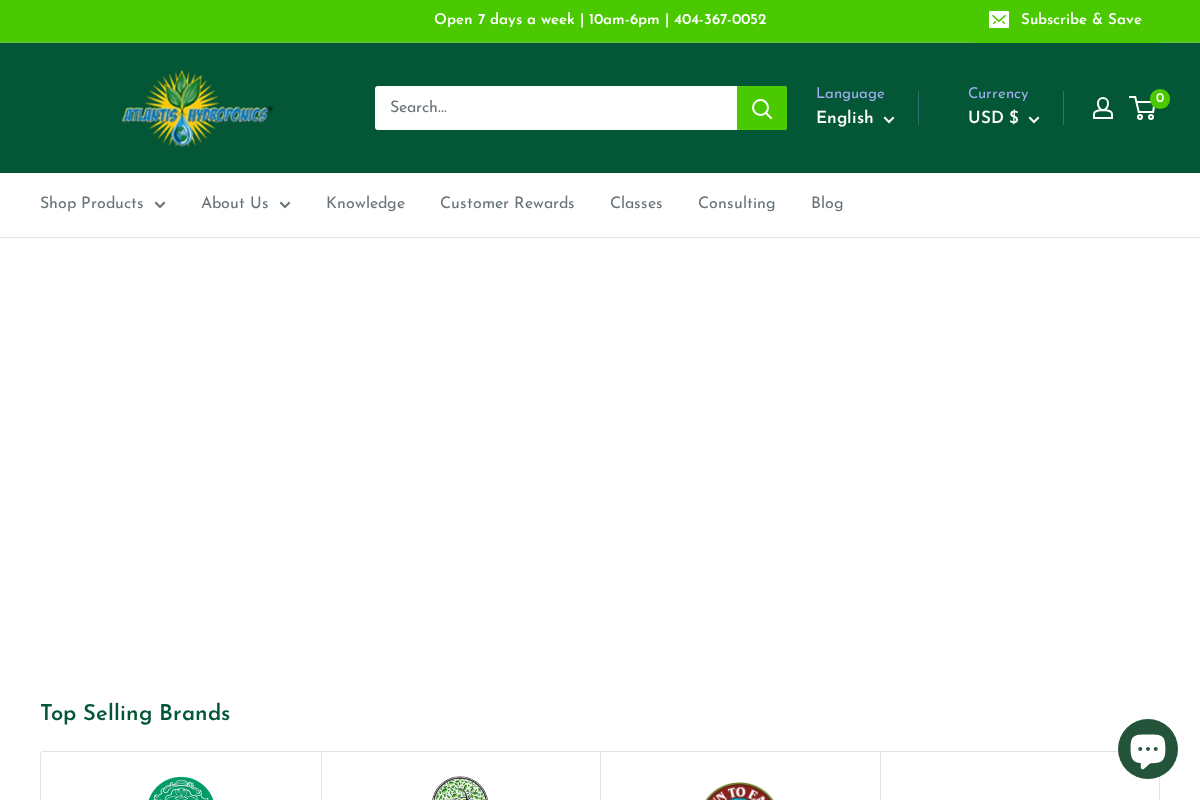
Task: Select the first Top Selling Brand logo
Action: (x=181, y=790)
